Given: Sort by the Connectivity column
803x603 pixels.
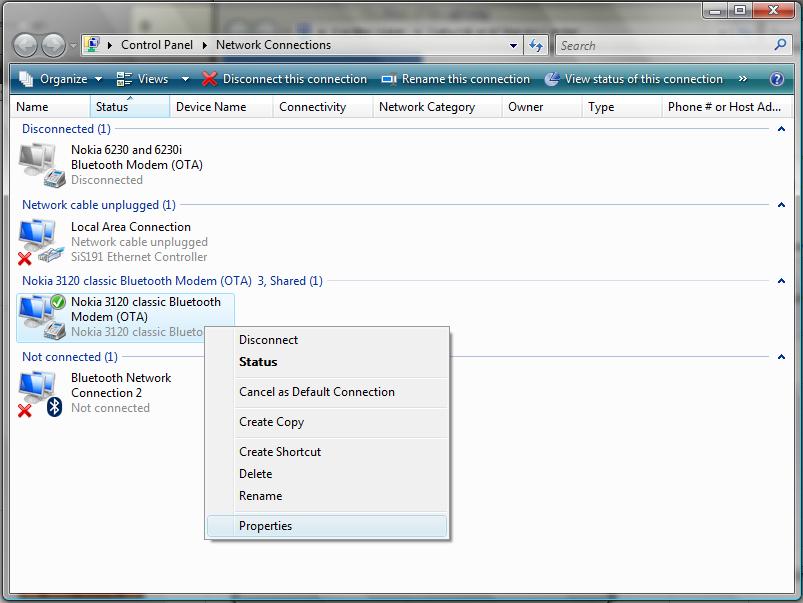Looking at the screenshot, I should [x=323, y=107].
